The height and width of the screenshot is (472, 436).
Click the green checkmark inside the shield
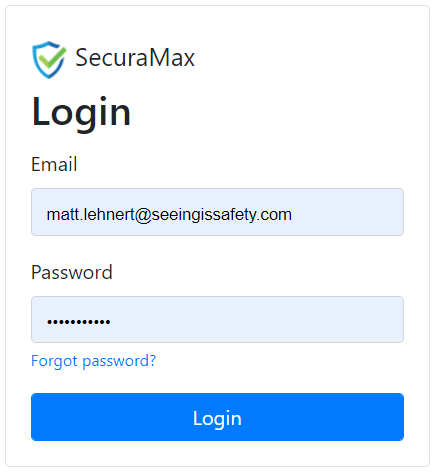pos(51,57)
